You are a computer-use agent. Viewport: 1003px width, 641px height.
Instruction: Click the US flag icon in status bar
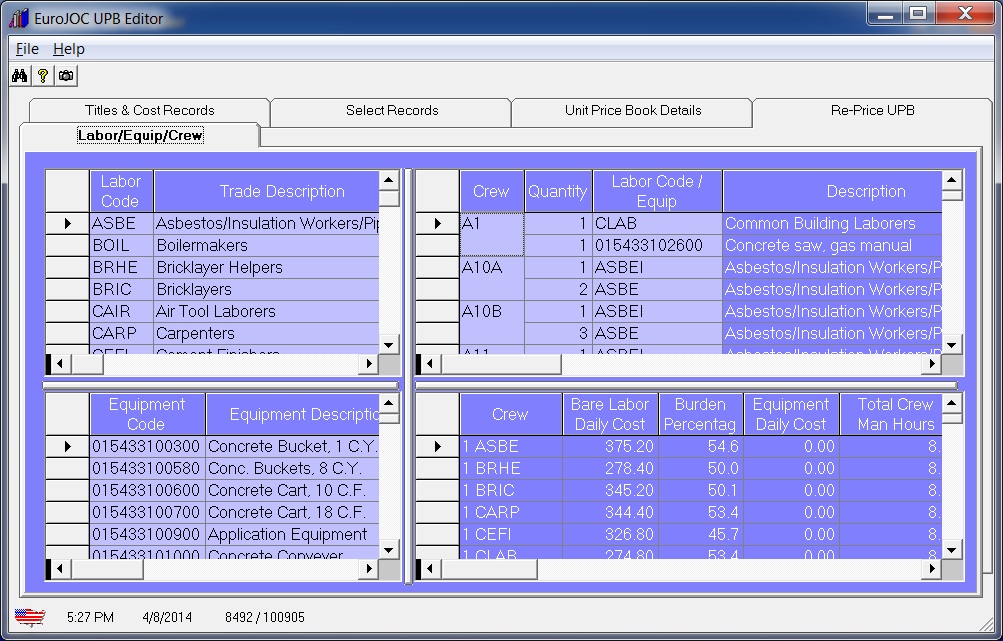30,617
